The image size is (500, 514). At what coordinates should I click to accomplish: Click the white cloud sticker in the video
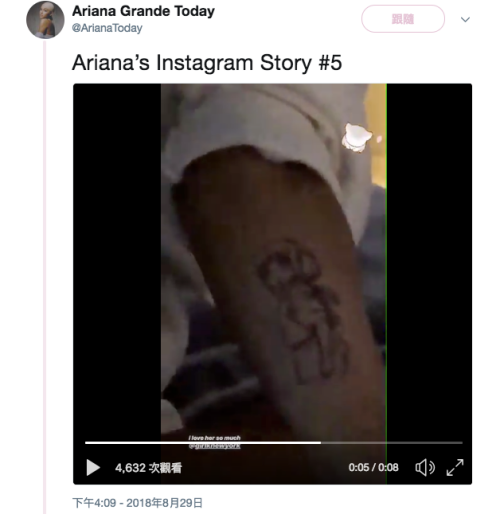[x=356, y=138]
